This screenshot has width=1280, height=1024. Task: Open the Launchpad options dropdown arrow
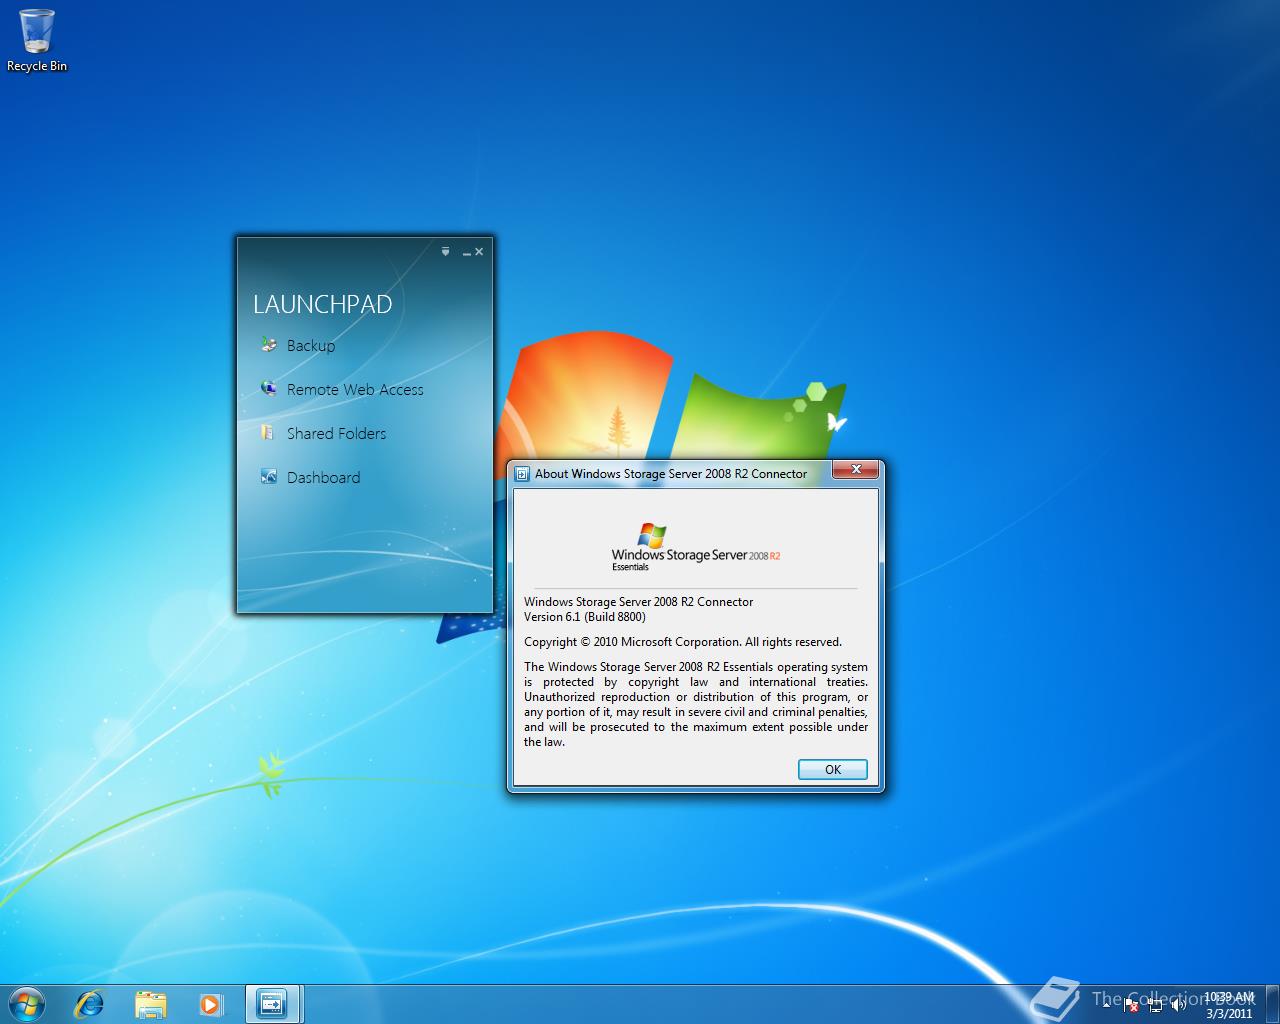pyautogui.click(x=446, y=252)
